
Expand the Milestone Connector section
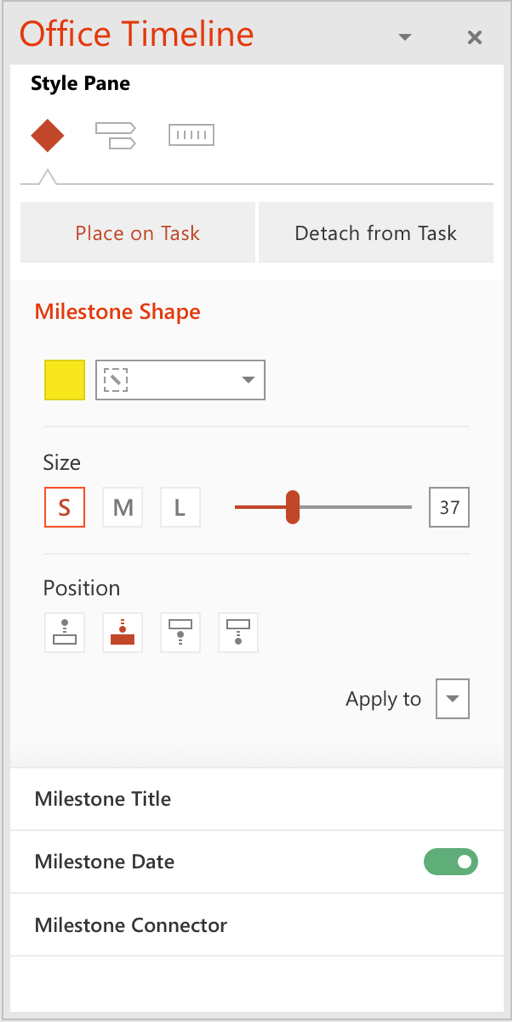(257, 925)
